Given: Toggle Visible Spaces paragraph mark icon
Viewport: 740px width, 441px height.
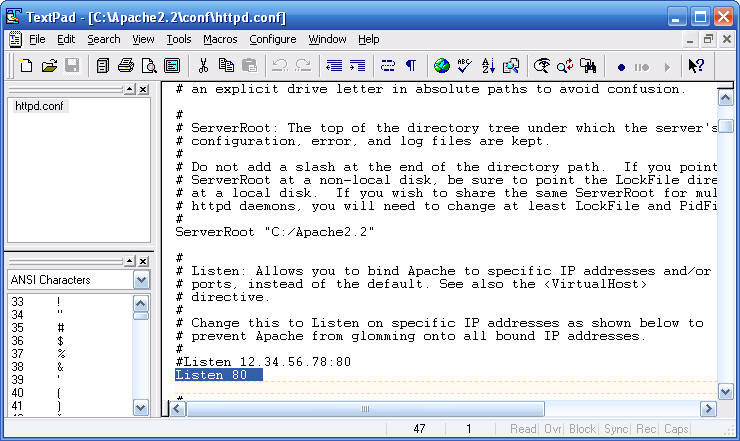Looking at the screenshot, I should click(x=411, y=66).
